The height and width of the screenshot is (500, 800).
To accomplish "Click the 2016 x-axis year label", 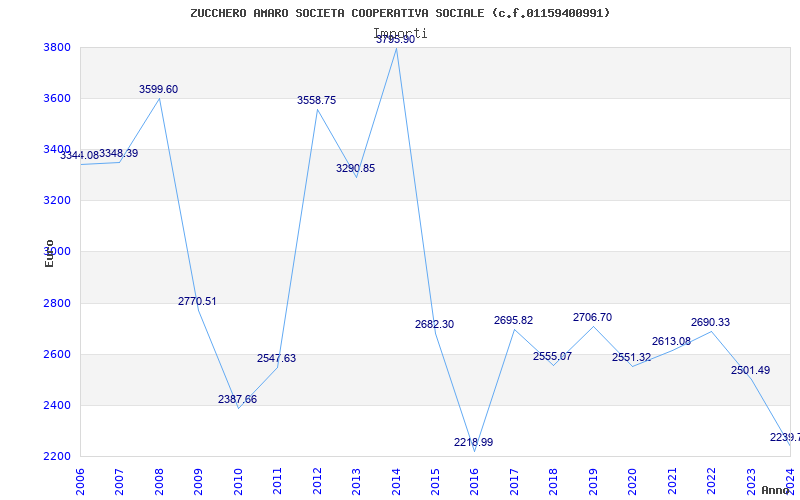I will coord(474,482).
